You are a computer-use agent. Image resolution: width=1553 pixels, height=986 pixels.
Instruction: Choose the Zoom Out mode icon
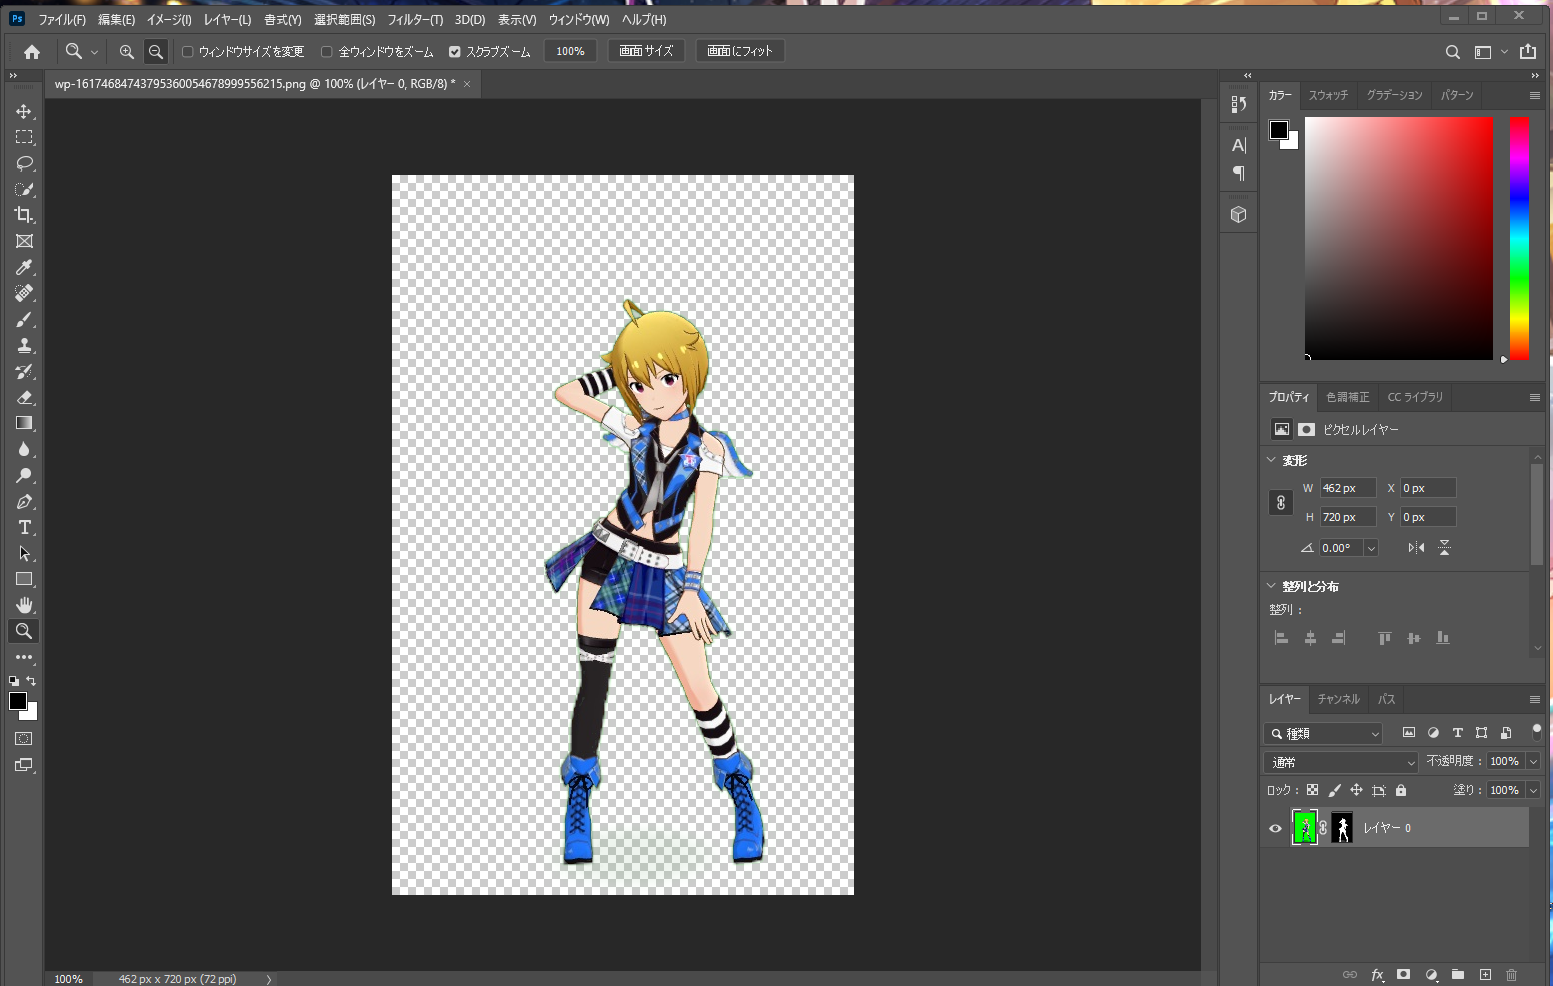click(156, 51)
